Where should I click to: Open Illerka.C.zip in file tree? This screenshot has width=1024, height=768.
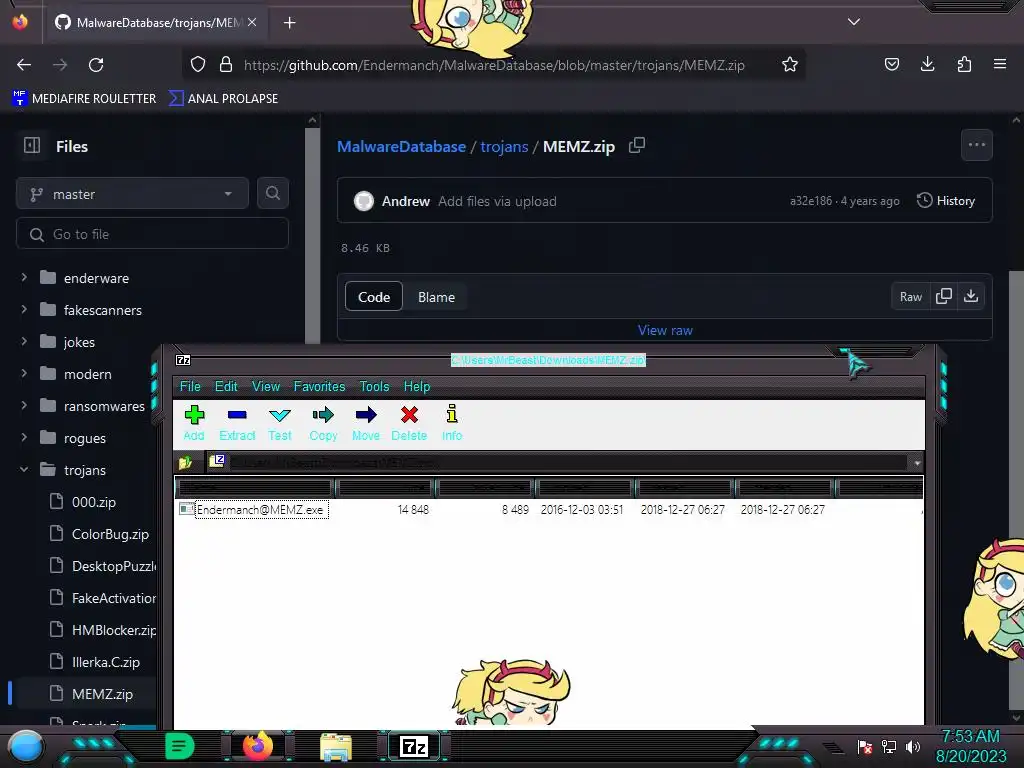(106, 662)
